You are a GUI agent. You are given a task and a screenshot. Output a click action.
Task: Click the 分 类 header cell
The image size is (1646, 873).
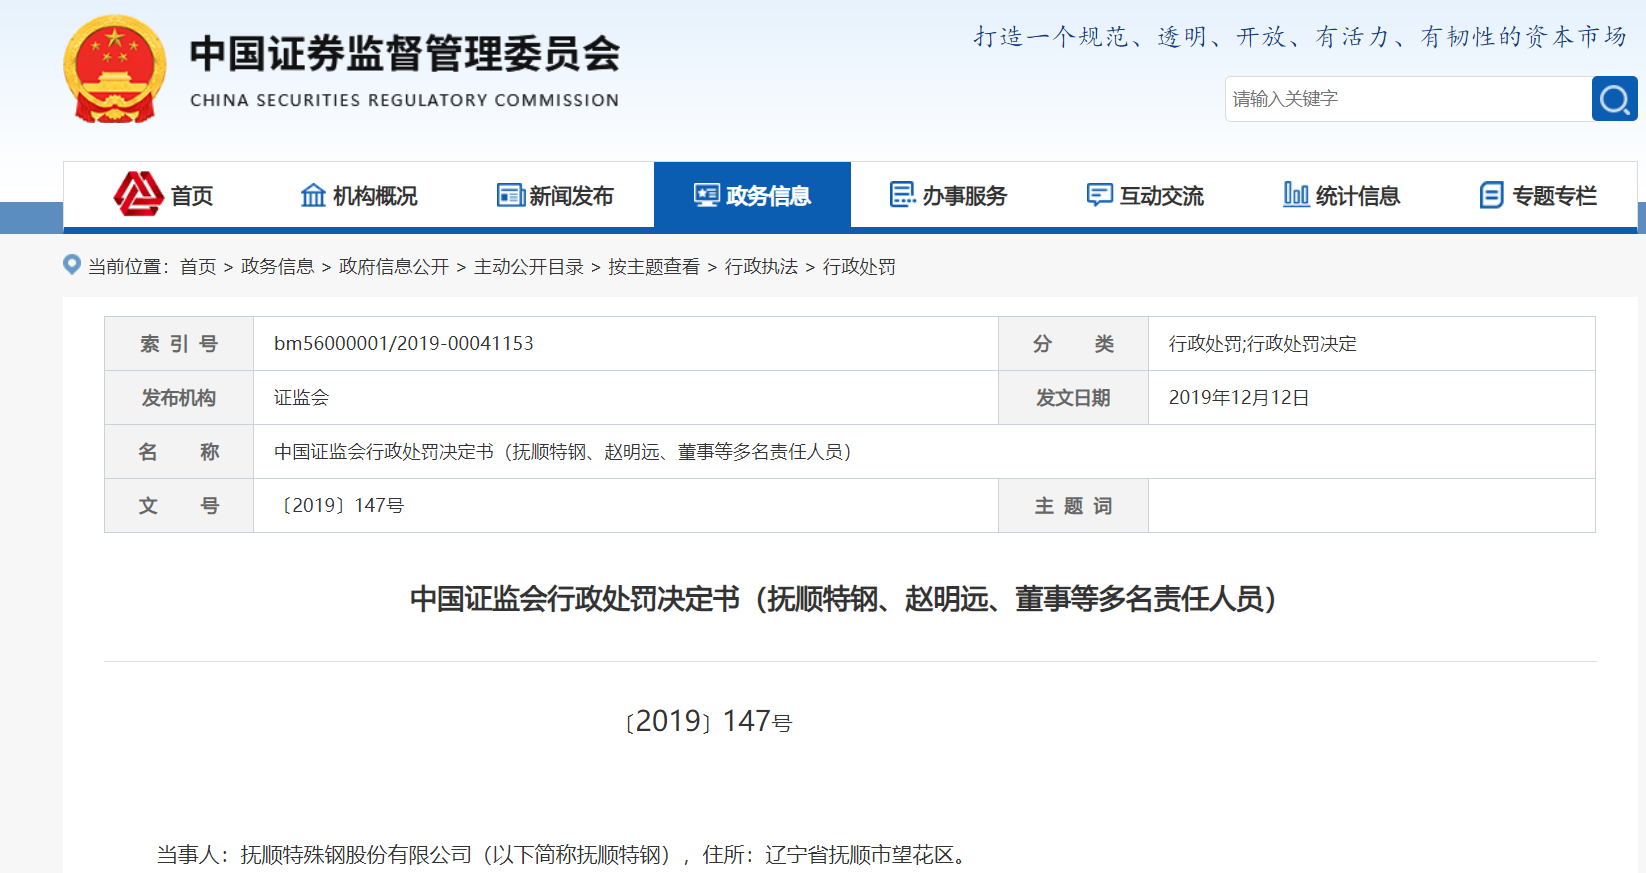click(1073, 344)
